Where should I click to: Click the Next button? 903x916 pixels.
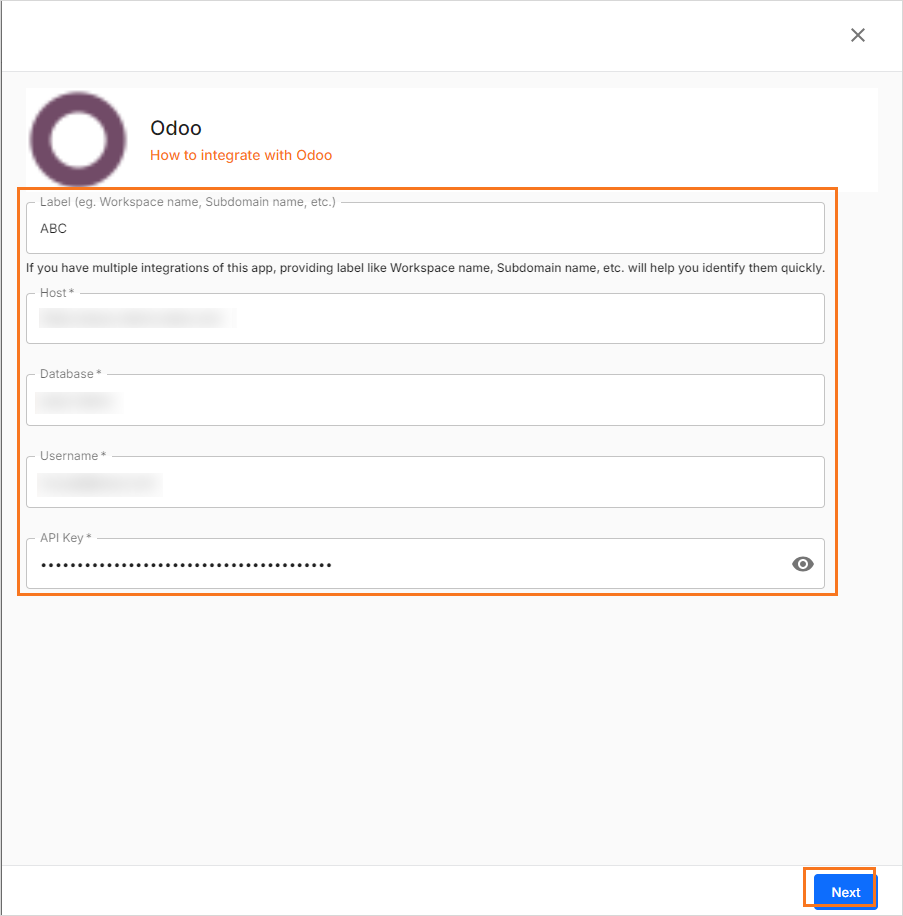coord(845,892)
